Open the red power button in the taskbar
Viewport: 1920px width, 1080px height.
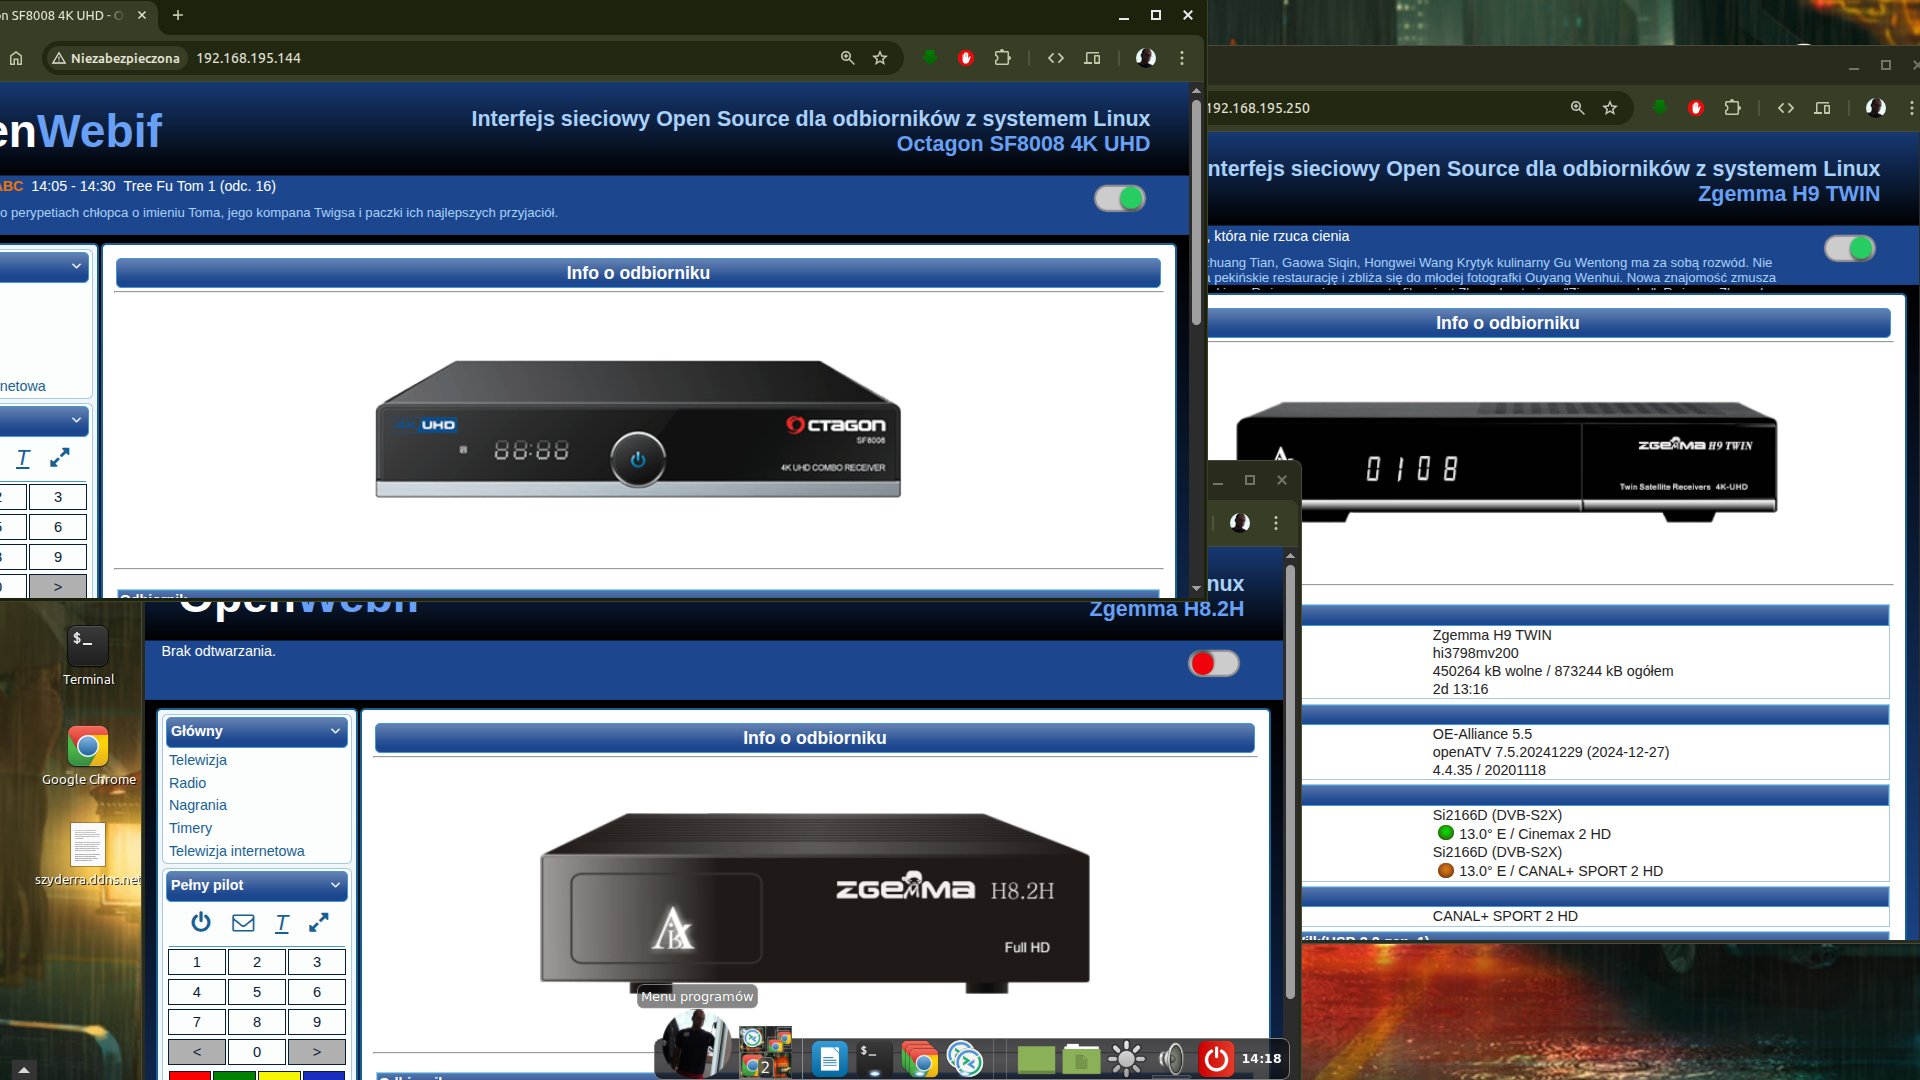click(x=1216, y=1058)
